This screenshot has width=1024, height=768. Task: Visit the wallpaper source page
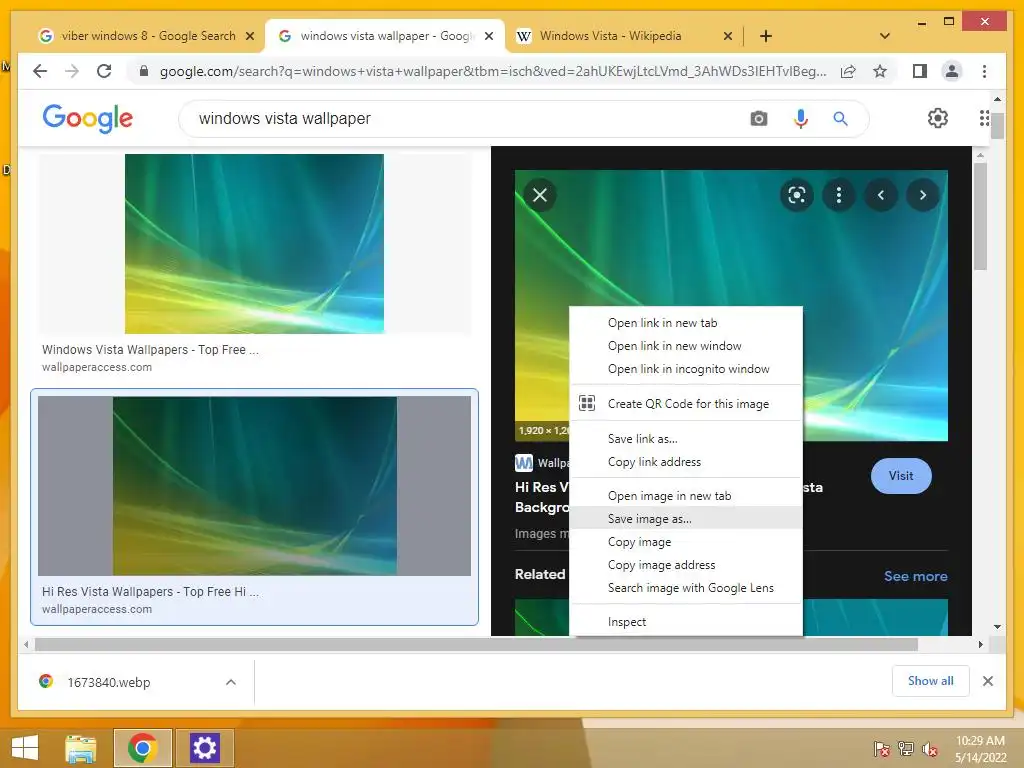pyautogui.click(x=901, y=476)
